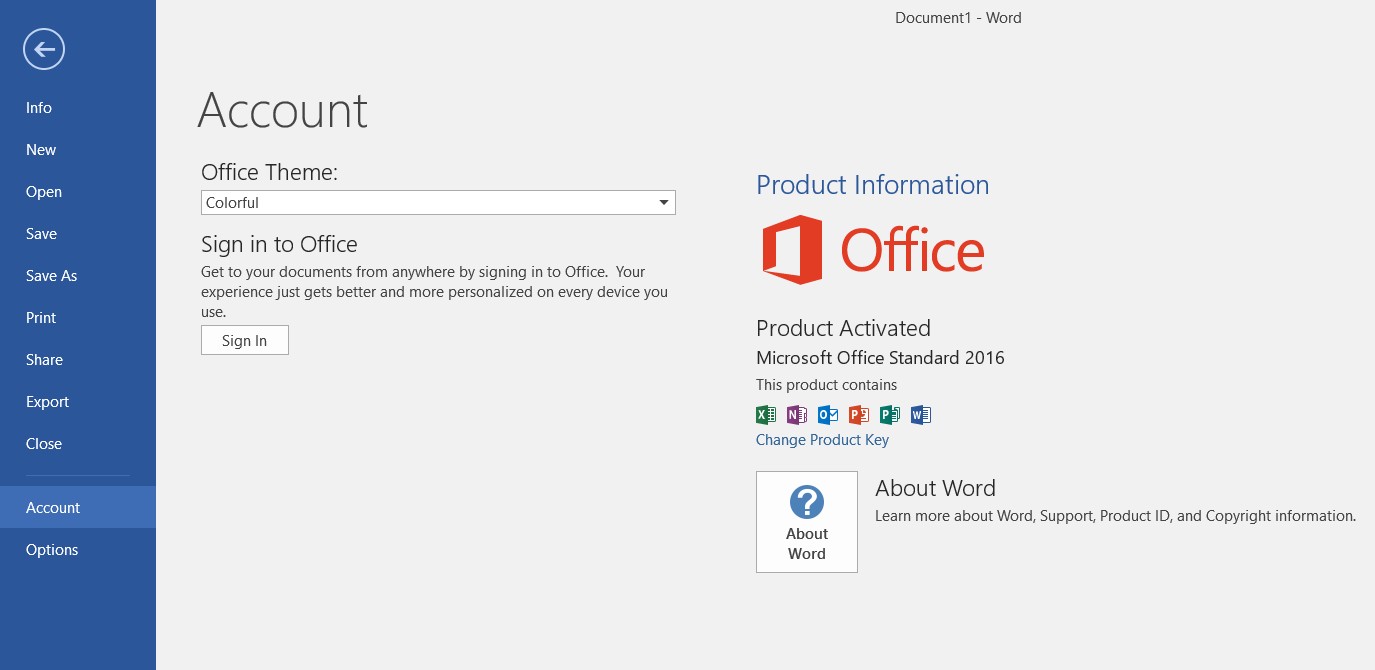Screen dimensions: 1375x670
Task: Click the back arrow to return to document
Action: pyautogui.click(x=44, y=49)
